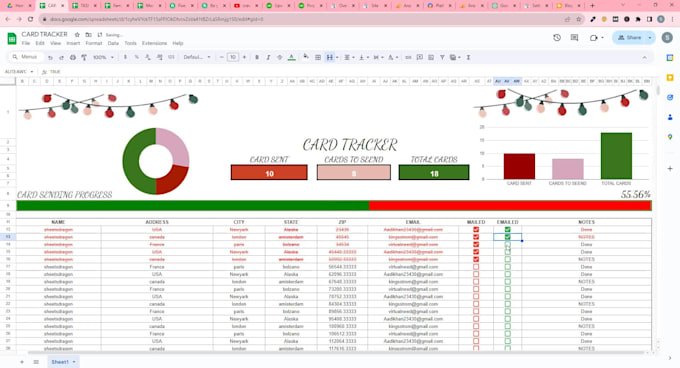The height and width of the screenshot is (368, 680).
Task: Open the Format menu
Action: coord(94,43)
